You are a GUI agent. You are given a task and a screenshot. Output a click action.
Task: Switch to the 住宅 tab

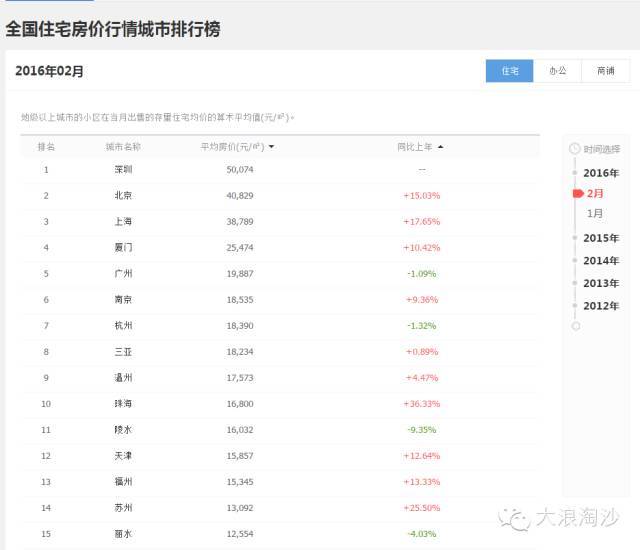[509, 71]
